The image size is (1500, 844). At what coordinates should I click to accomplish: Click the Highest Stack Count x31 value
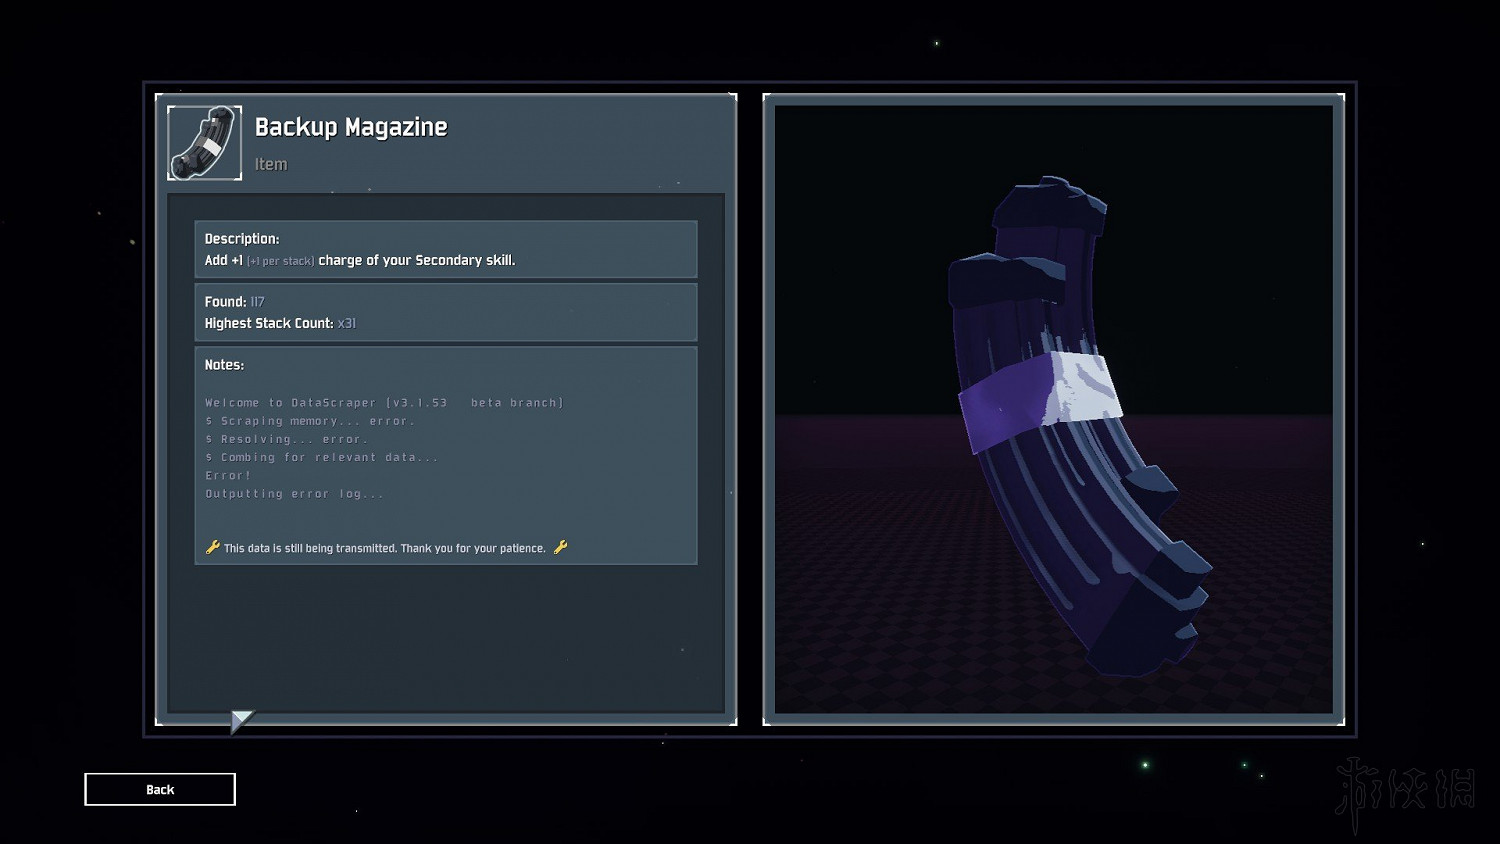click(x=346, y=323)
